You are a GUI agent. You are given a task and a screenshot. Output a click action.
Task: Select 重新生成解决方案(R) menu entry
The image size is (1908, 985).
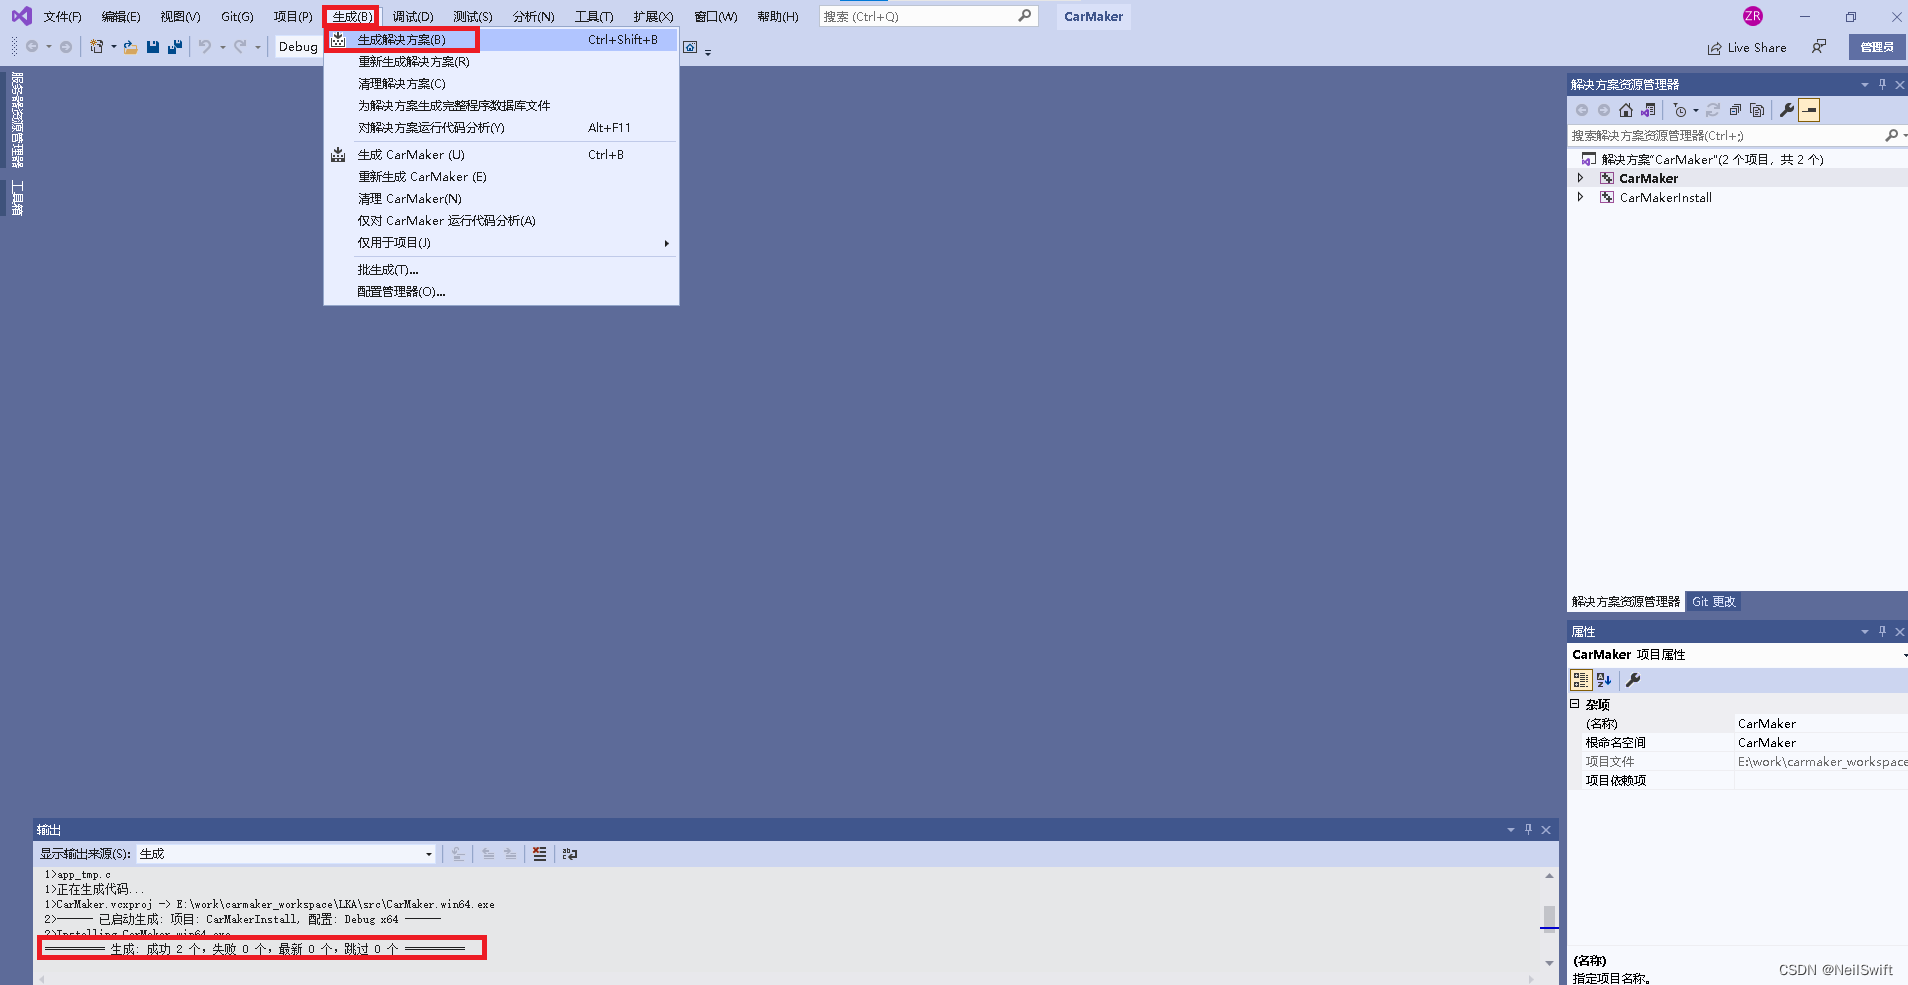click(501, 62)
